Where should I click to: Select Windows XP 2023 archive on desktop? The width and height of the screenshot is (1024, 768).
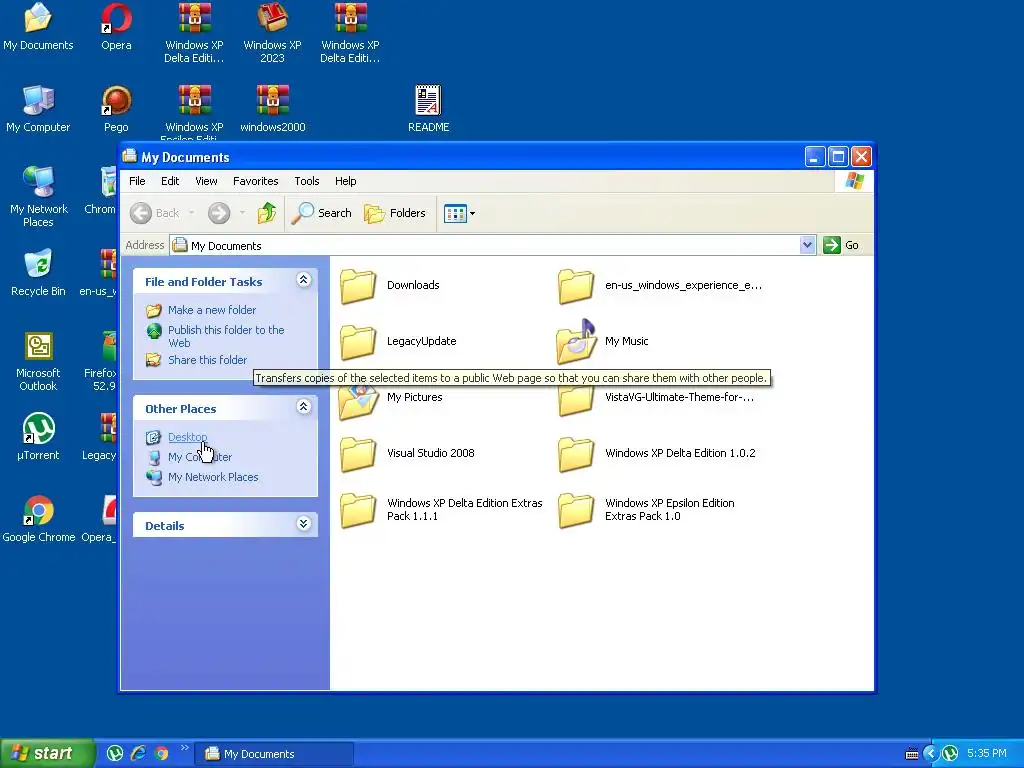[272, 34]
